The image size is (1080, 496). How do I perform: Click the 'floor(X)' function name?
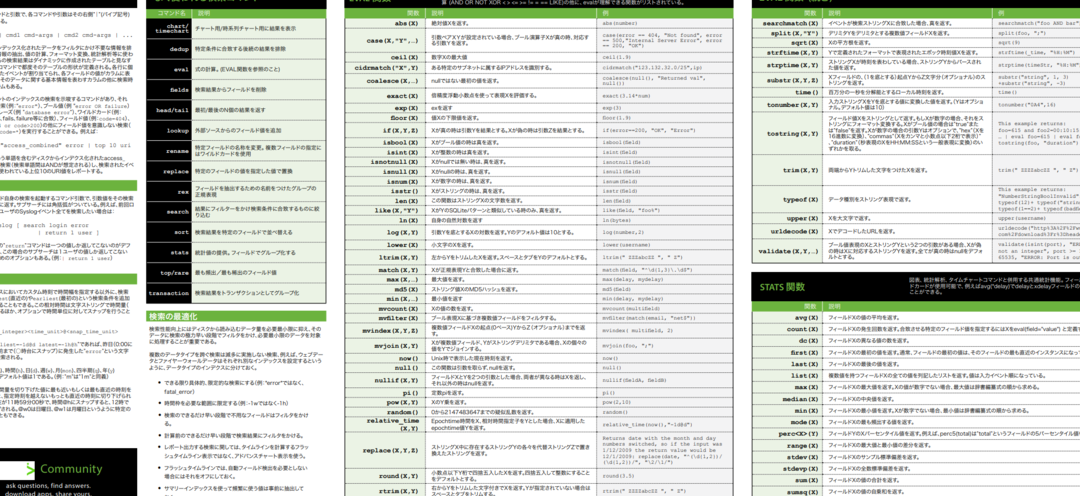click(x=402, y=118)
